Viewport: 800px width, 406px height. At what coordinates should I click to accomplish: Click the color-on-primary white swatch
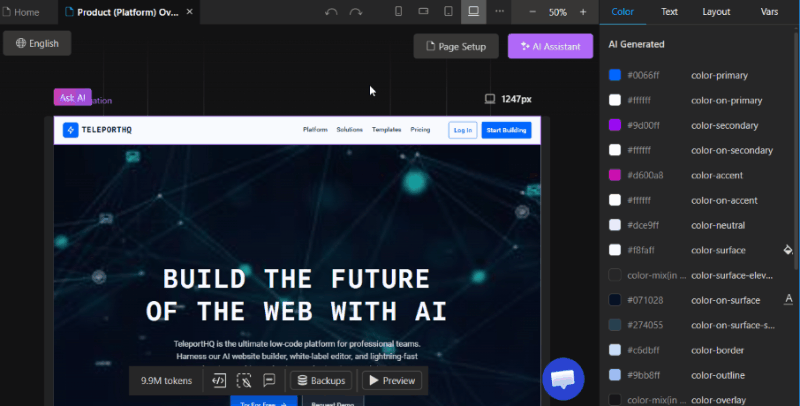tap(615, 100)
